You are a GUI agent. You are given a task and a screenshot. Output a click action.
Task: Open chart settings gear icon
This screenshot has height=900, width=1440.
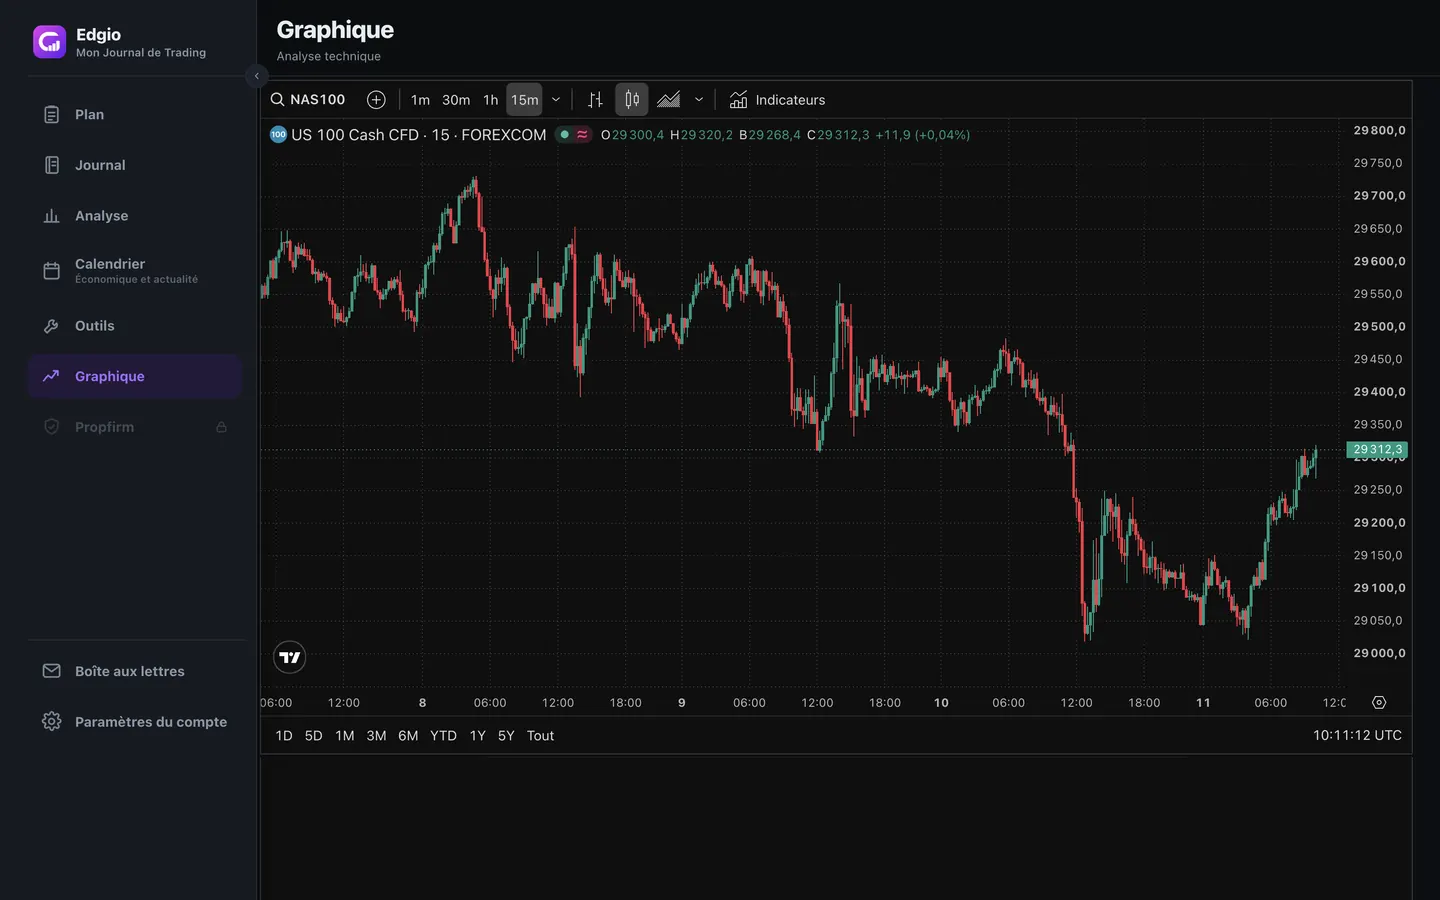tap(1379, 703)
